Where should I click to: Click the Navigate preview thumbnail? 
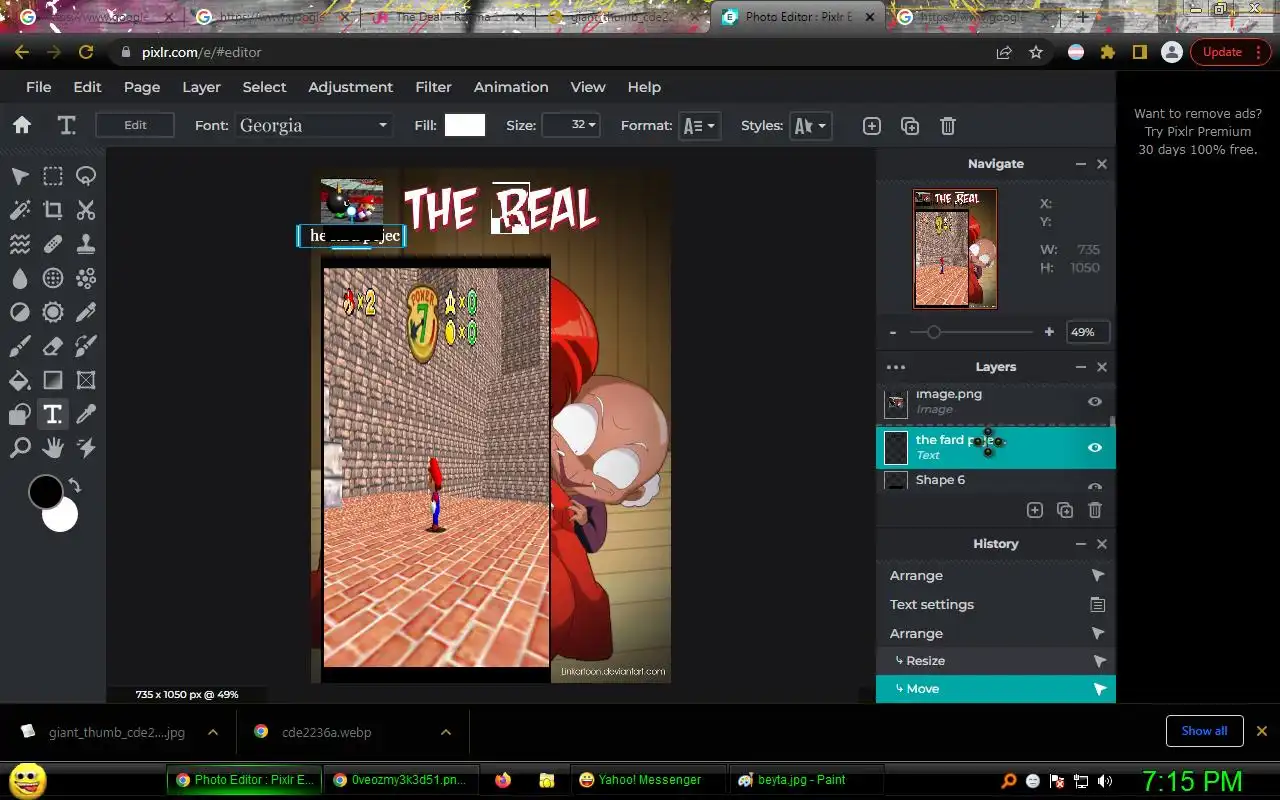[955, 249]
